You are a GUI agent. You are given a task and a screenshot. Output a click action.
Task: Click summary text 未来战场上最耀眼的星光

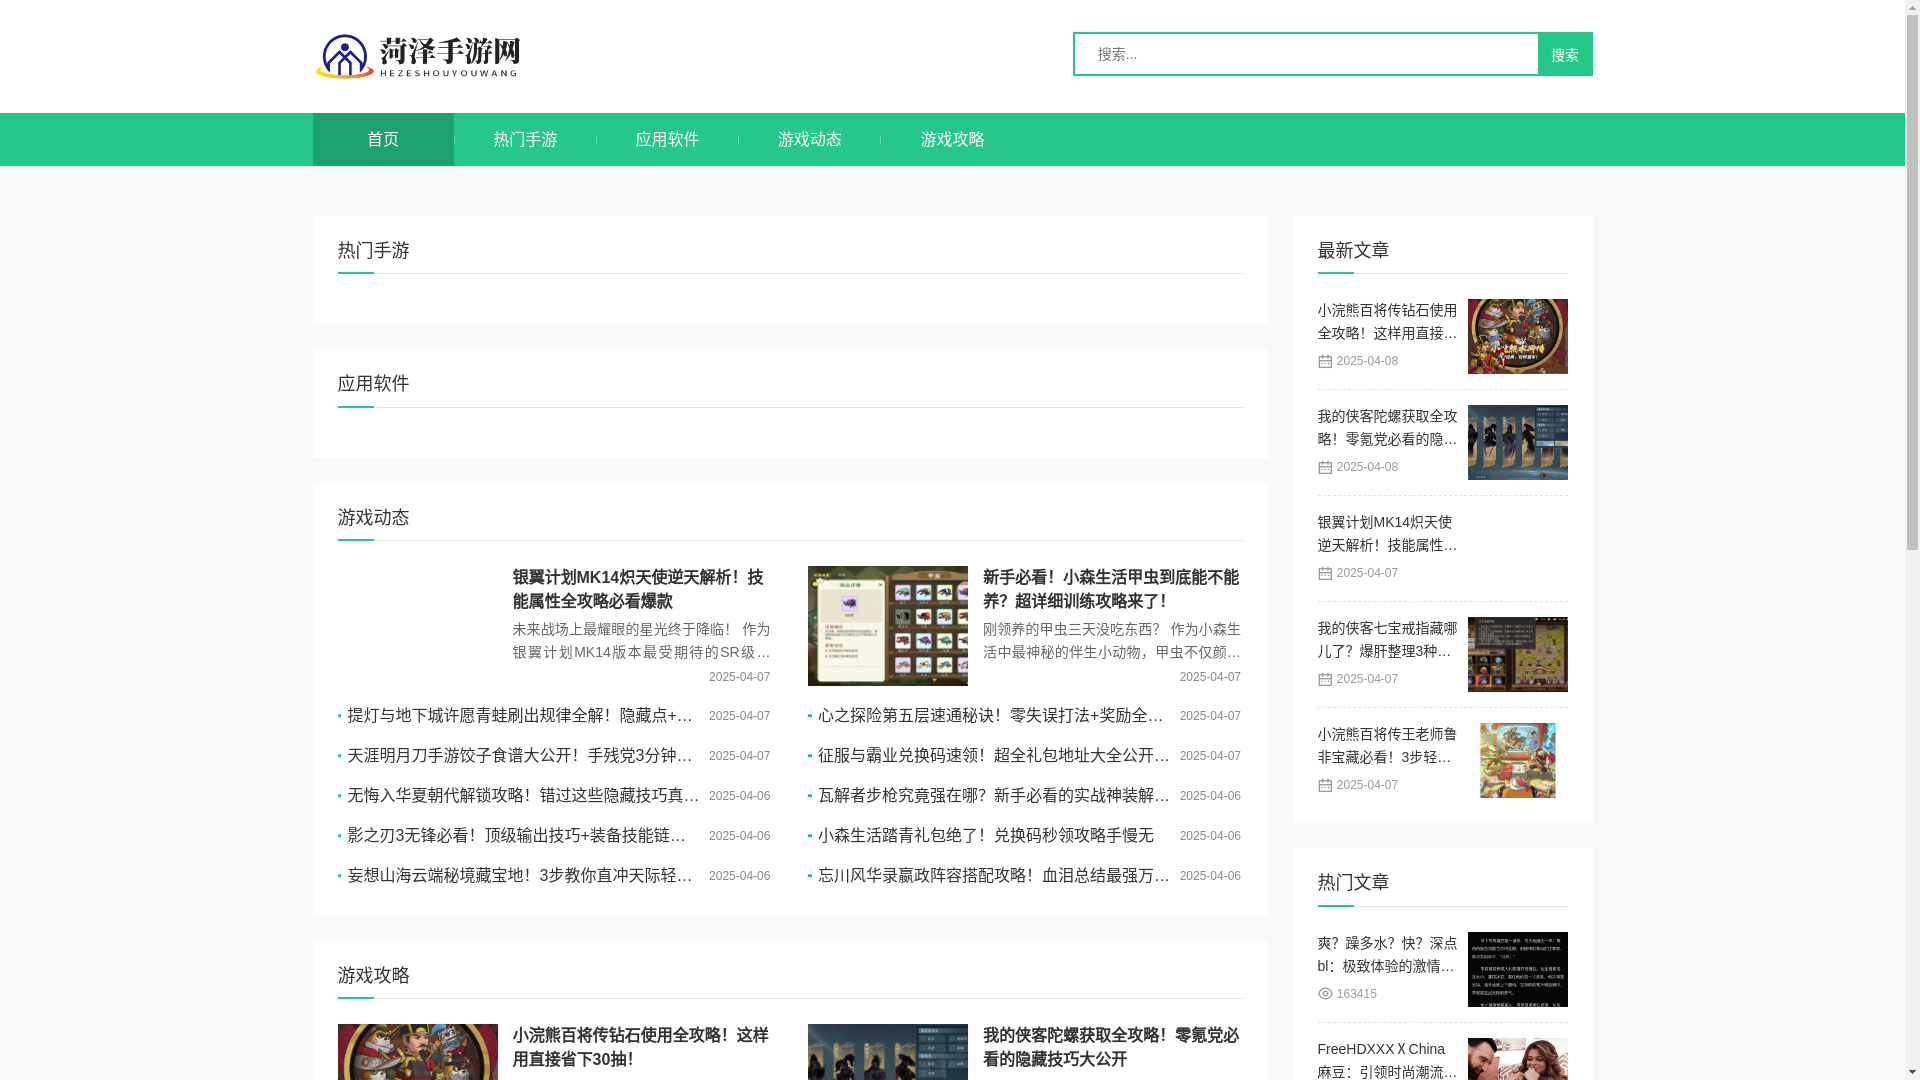point(641,641)
